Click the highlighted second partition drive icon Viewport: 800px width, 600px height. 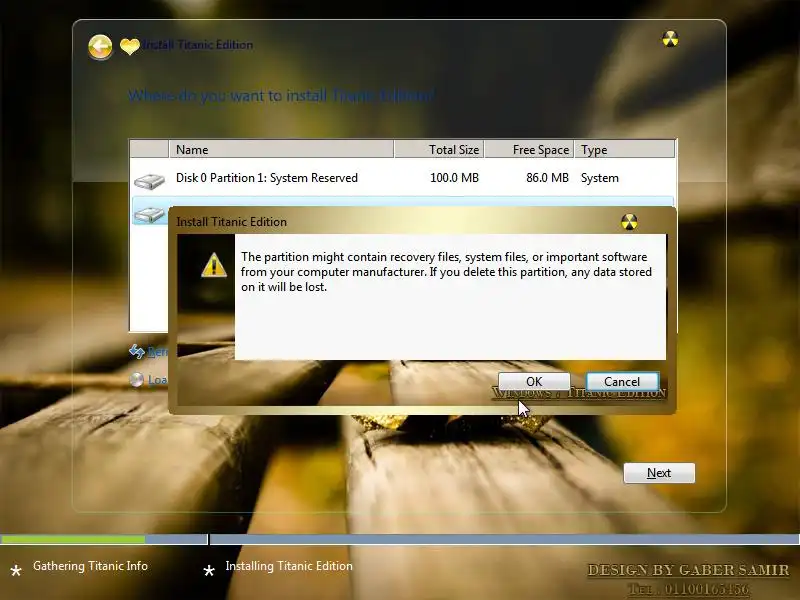149,215
